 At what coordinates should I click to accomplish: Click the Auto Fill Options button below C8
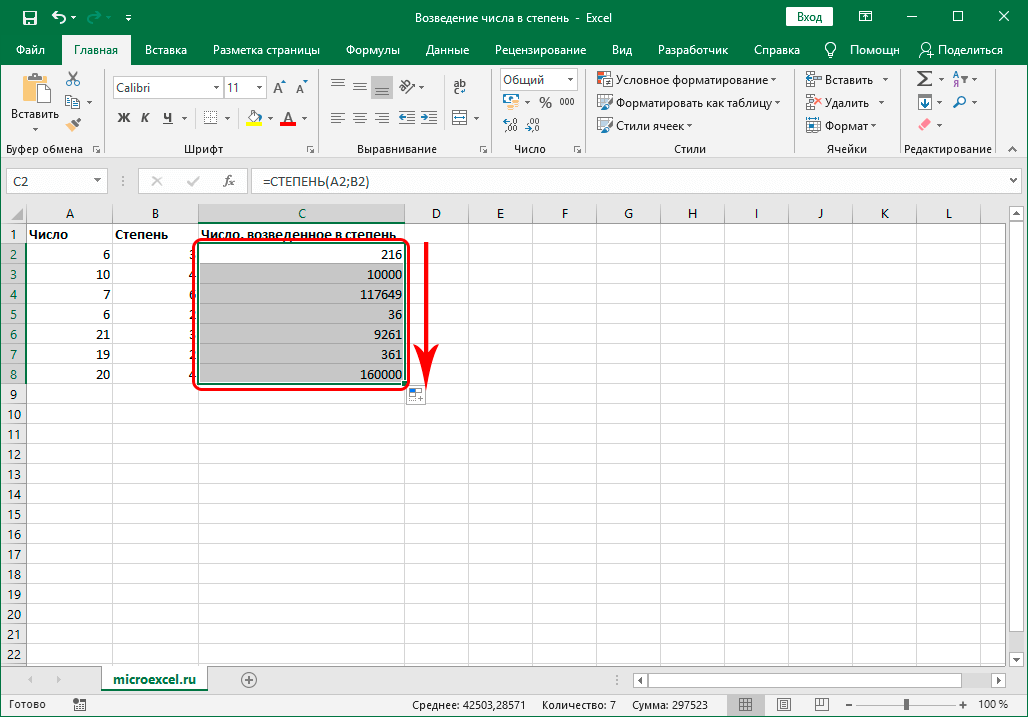click(417, 396)
